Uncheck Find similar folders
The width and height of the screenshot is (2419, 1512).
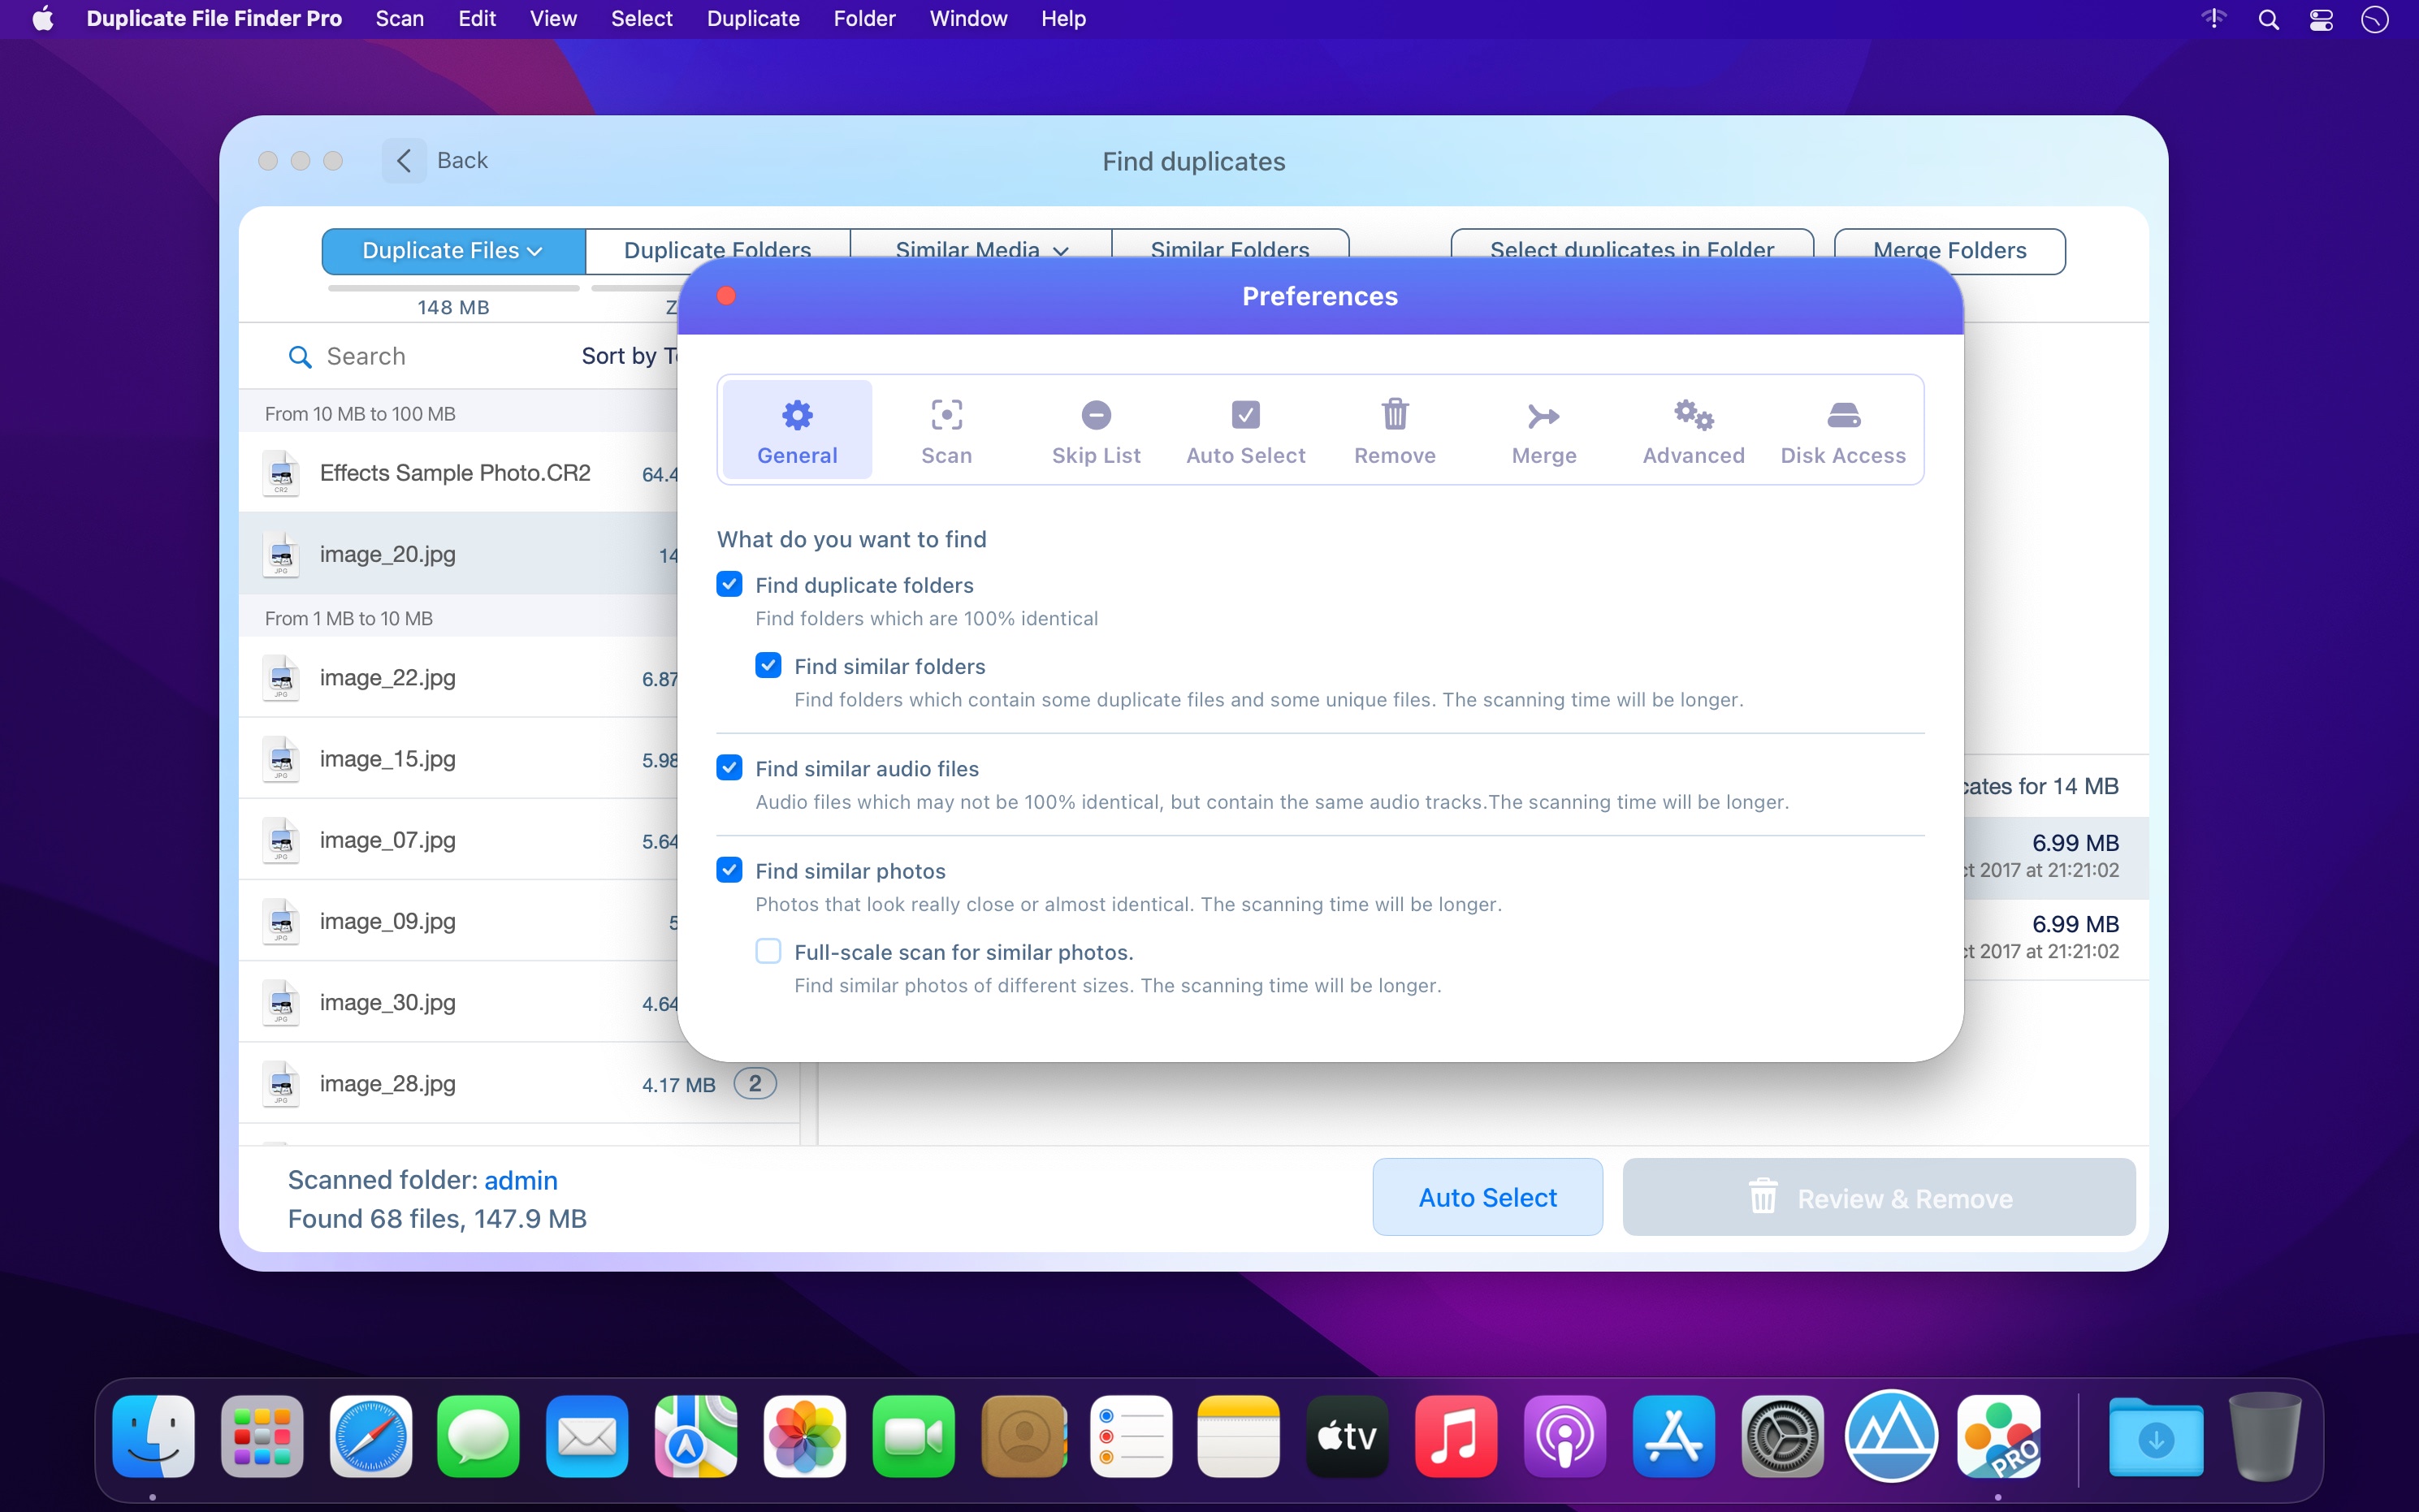click(x=767, y=665)
